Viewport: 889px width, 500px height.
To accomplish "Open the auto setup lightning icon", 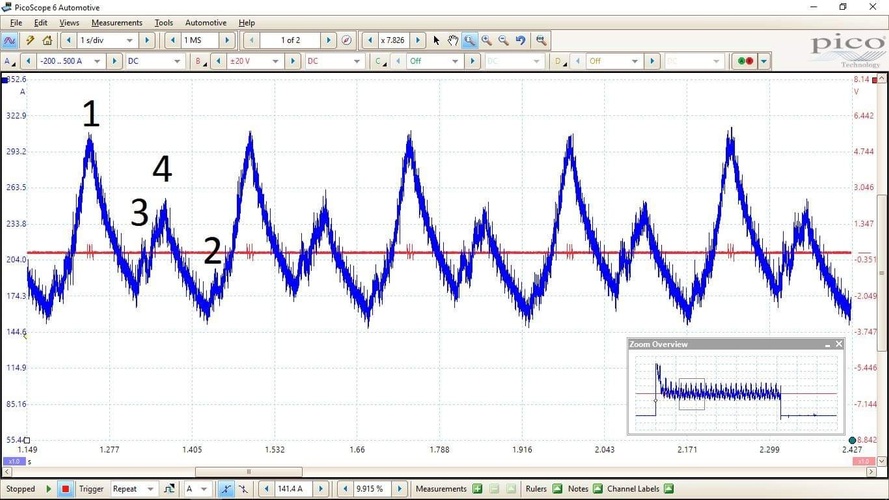I will coord(29,40).
